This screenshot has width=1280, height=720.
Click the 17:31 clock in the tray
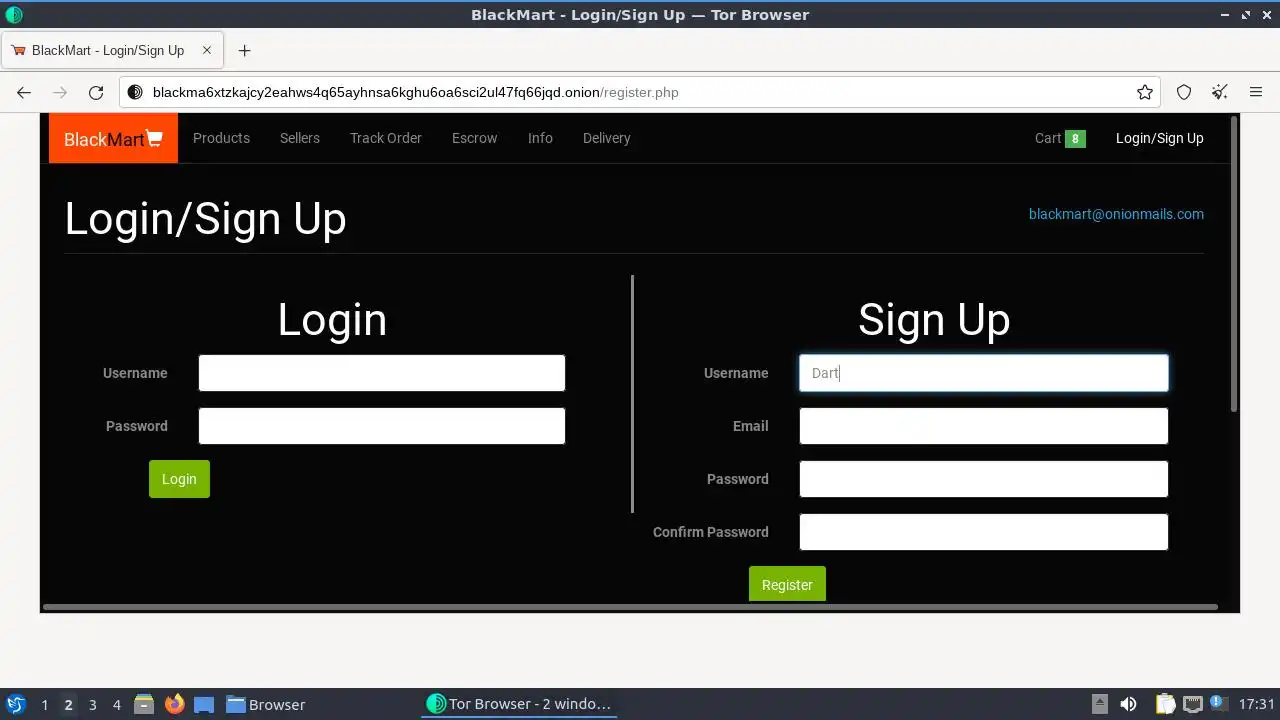[1256, 704]
